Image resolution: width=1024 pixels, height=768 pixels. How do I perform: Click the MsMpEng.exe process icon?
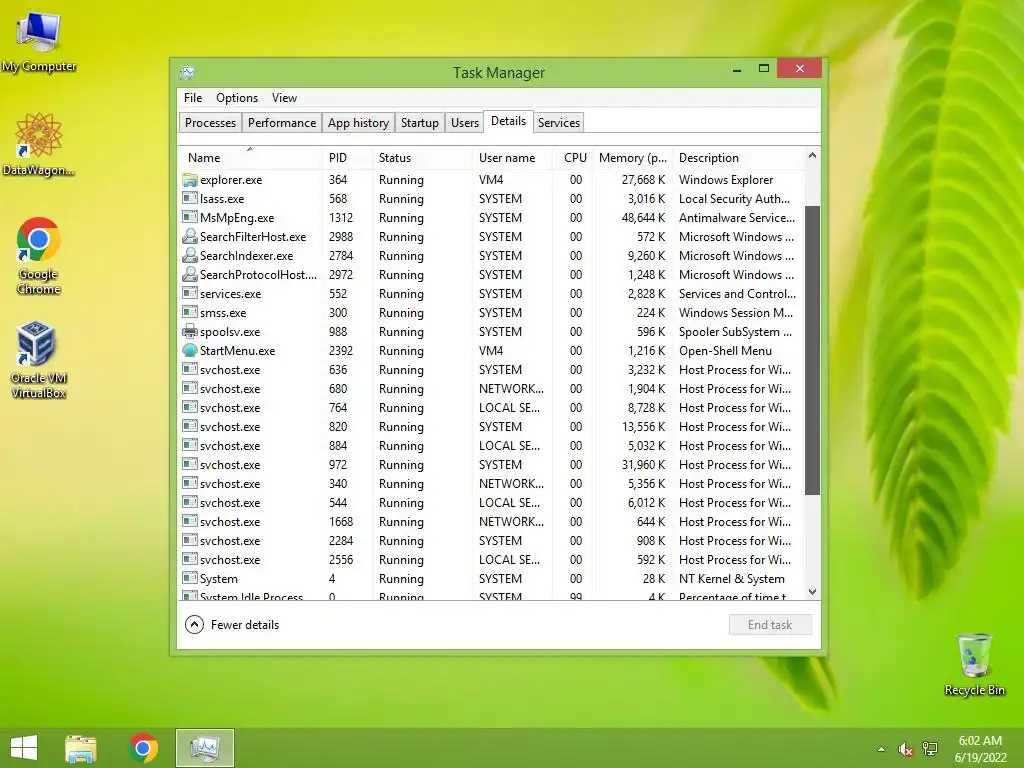point(189,217)
